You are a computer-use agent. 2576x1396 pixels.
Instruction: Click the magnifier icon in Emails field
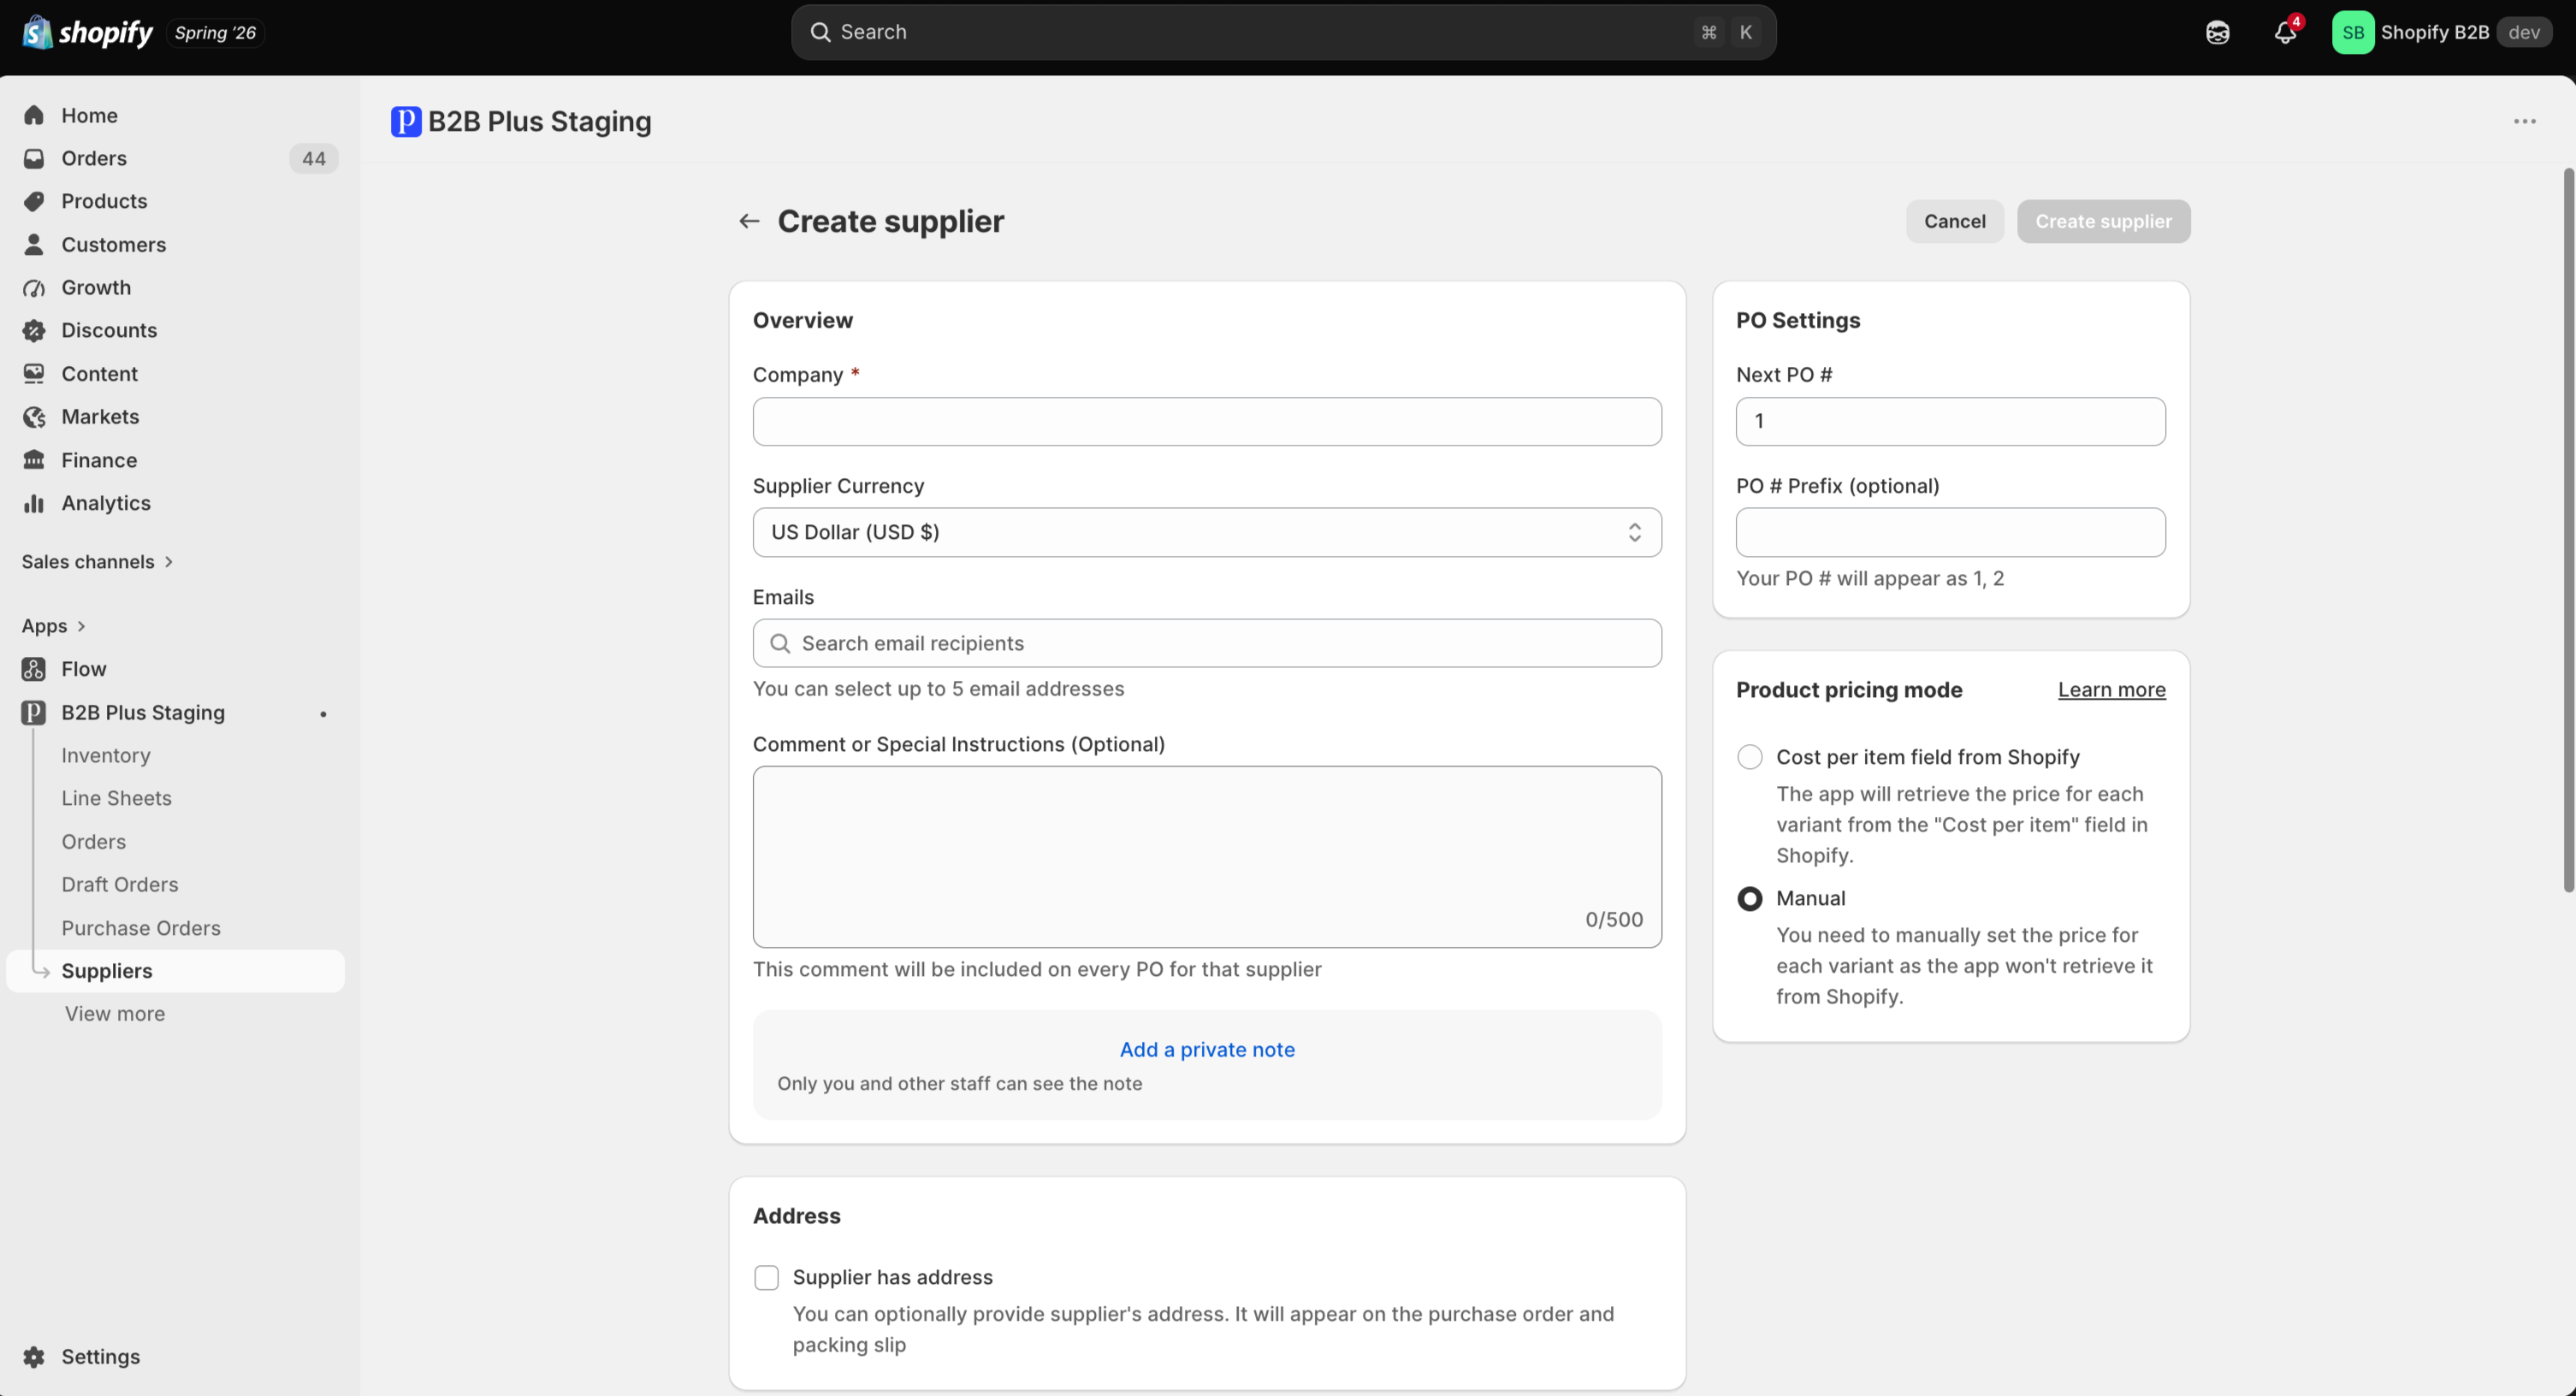[x=780, y=643]
